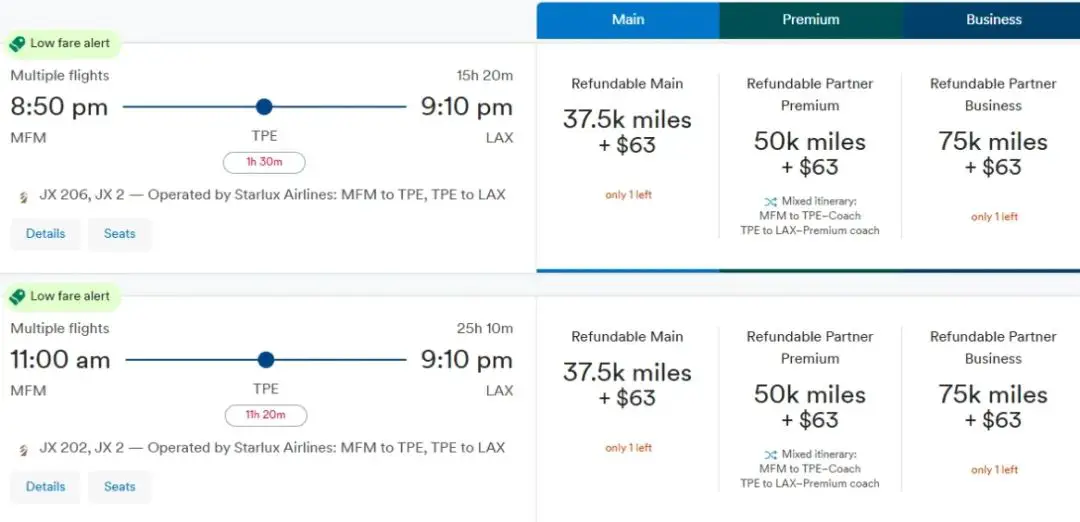Click the mixed itinerary shuffle icon for the 11:00 am flight
Viewport: 1080px width, 522px height.
770,455
